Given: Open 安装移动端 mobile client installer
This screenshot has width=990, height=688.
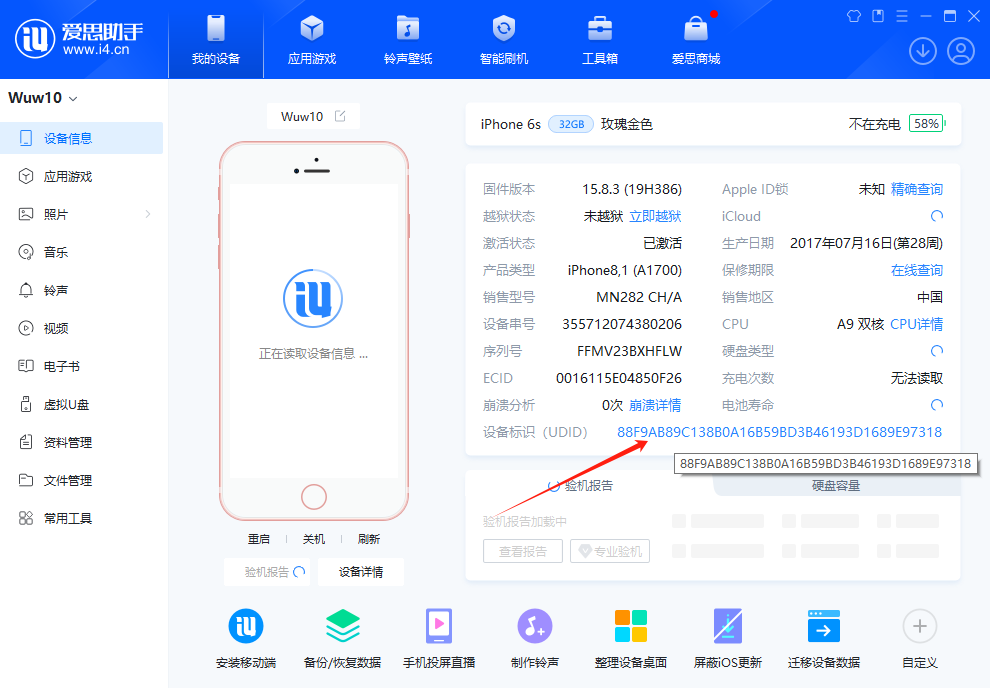Looking at the screenshot, I should [x=247, y=636].
